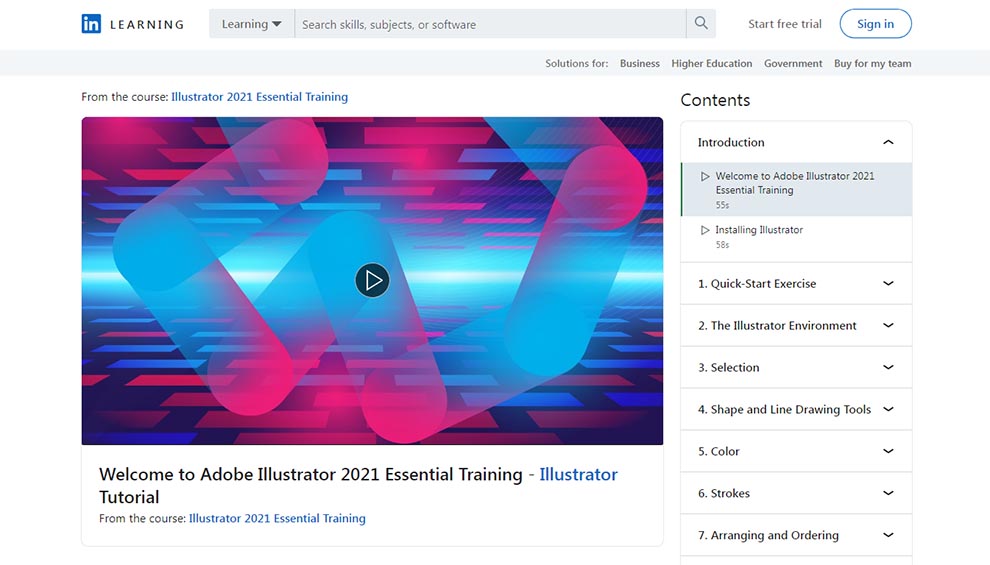
Task: Click the LinkedIn logo icon
Action: pyautogui.click(x=91, y=24)
